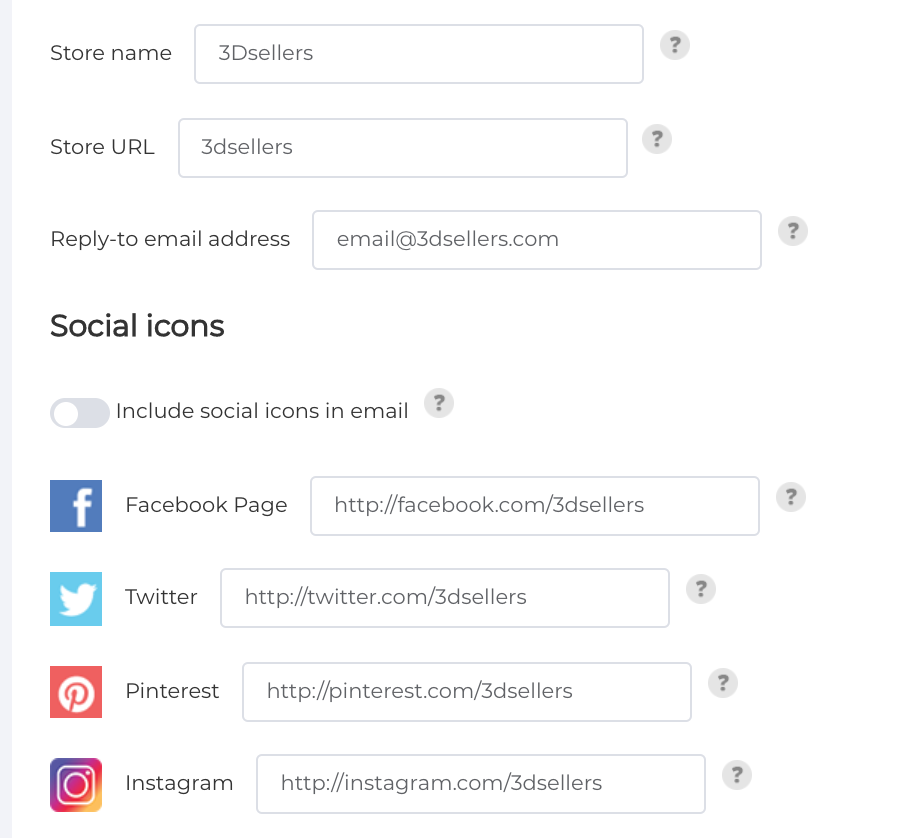Viewport: 920px width, 838px height.
Task: Open help tooltip beside Store URL
Action: click(657, 139)
